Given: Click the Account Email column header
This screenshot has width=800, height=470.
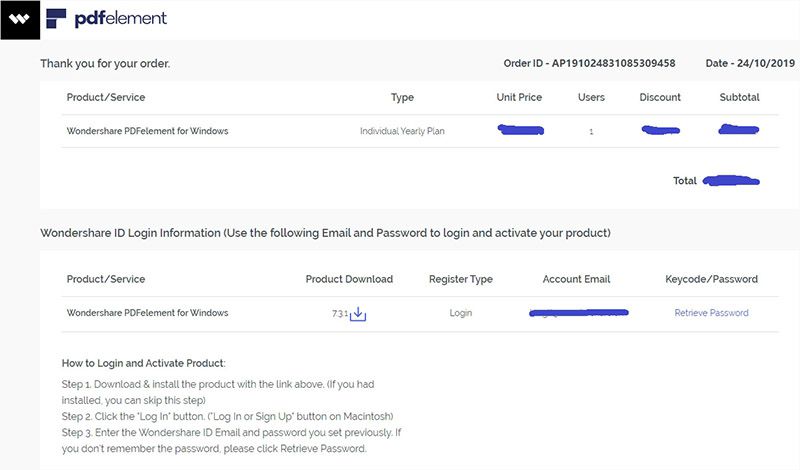Looking at the screenshot, I should click(576, 279).
